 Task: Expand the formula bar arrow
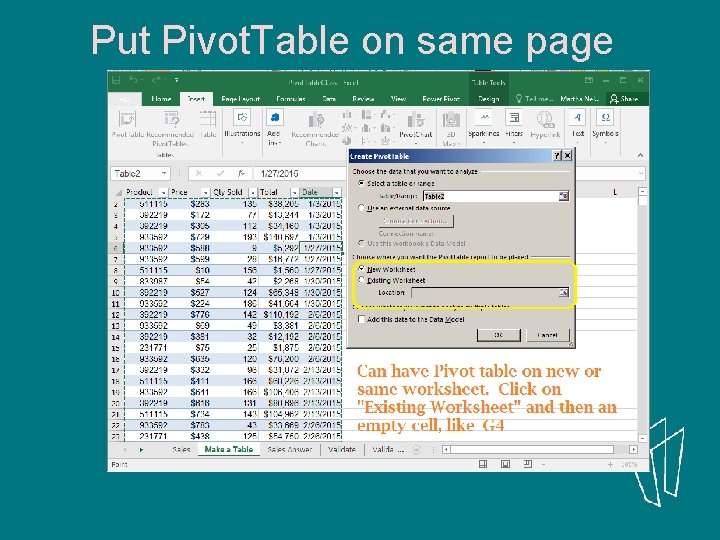pyautogui.click(x=641, y=173)
